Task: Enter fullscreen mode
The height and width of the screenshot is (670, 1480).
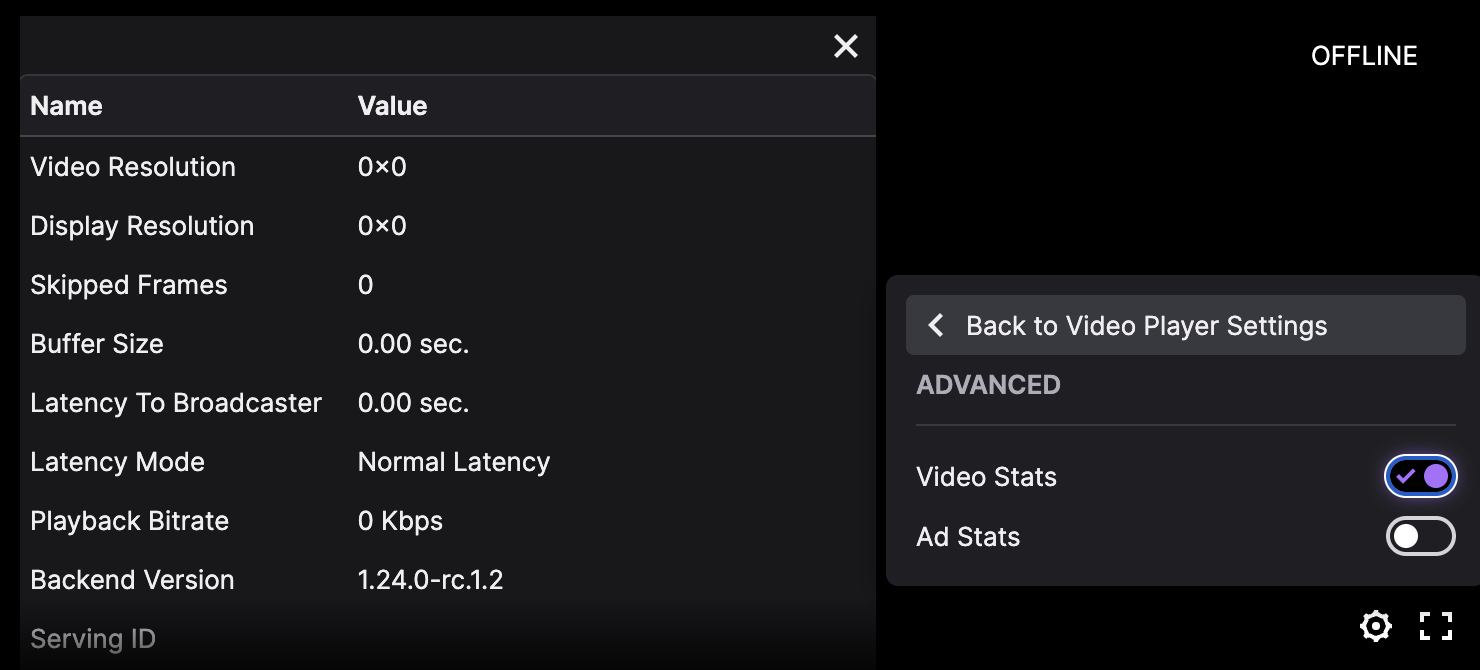Action: click(x=1436, y=626)
